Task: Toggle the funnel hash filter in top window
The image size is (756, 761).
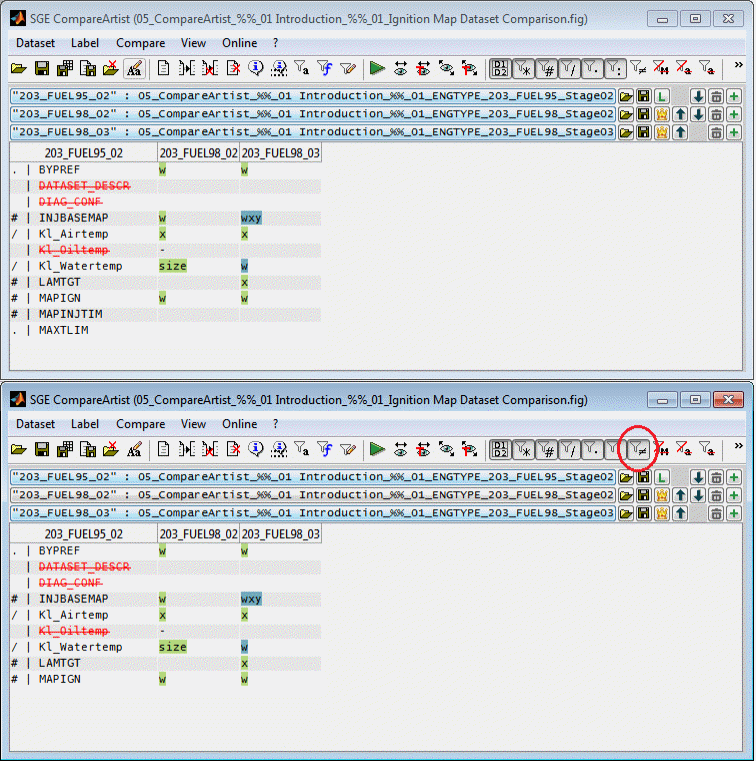Action: 547,68
